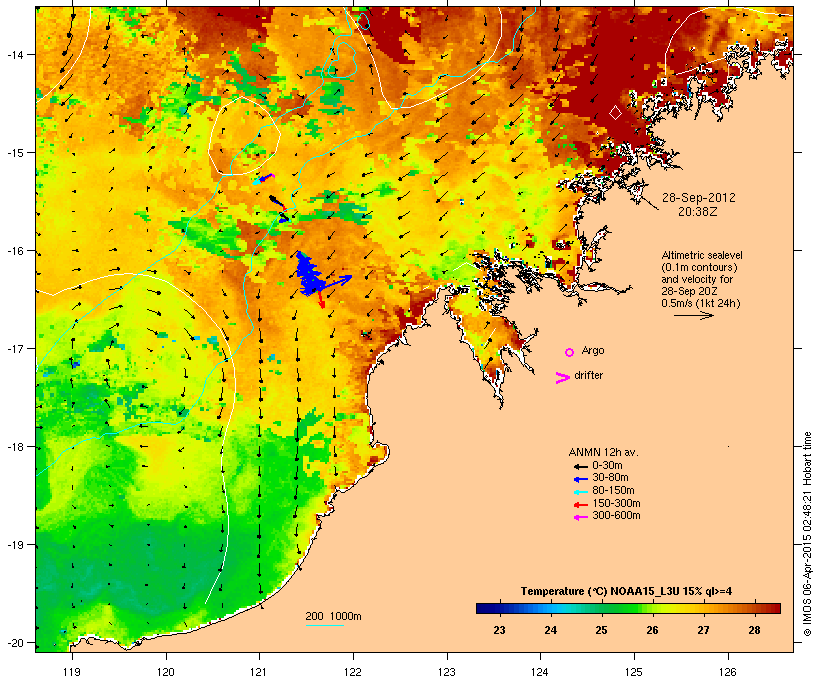This screenshot has width=820, height=680.
Task: Click the -18 latitude axis label
Action: point(14,447)
